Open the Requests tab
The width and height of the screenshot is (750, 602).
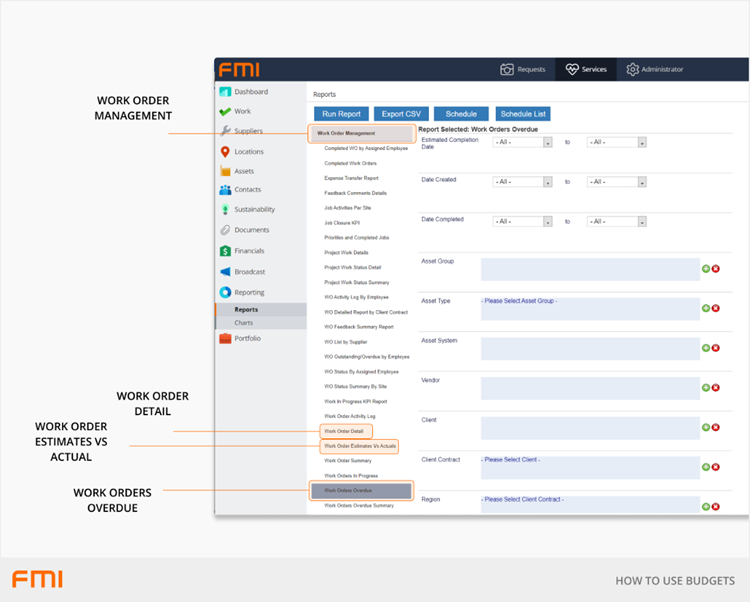(523, 69)
